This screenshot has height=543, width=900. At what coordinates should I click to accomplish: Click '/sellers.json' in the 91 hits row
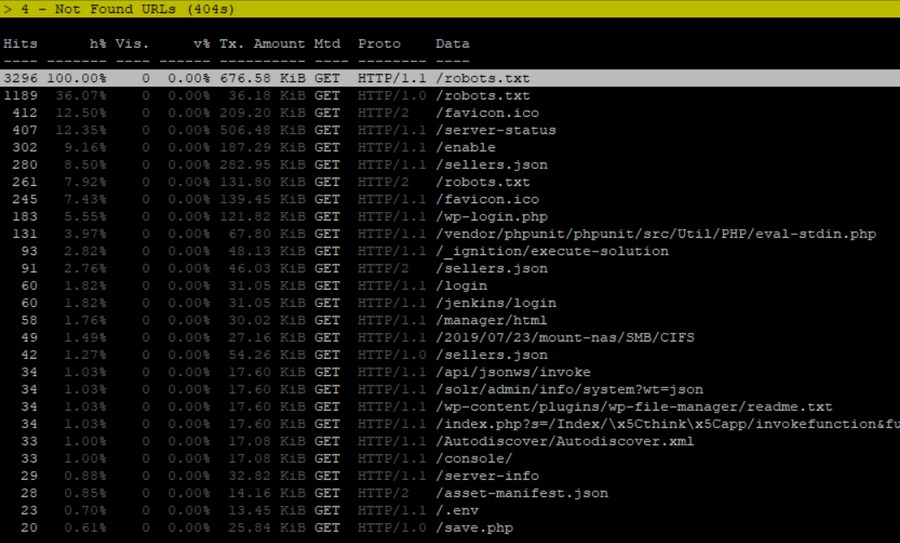pyautogui.click(x=491, y=268)
